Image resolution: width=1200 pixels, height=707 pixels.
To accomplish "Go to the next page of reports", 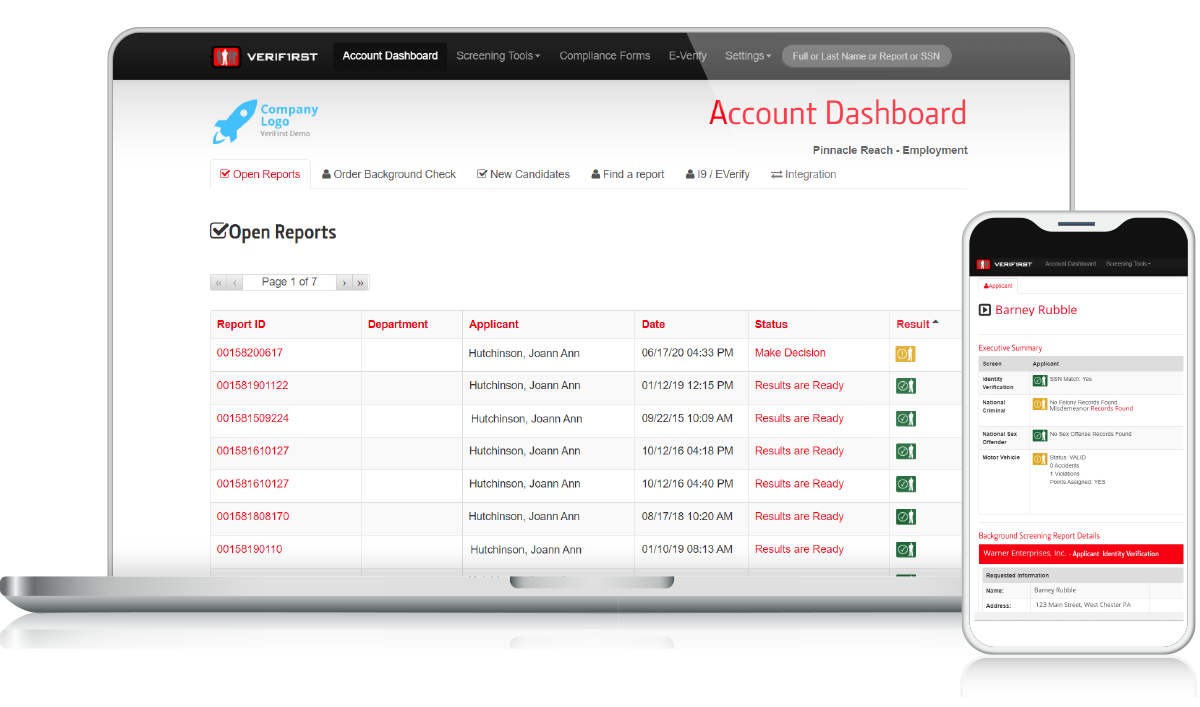I will pyautogui.click(x=344, y=282).
